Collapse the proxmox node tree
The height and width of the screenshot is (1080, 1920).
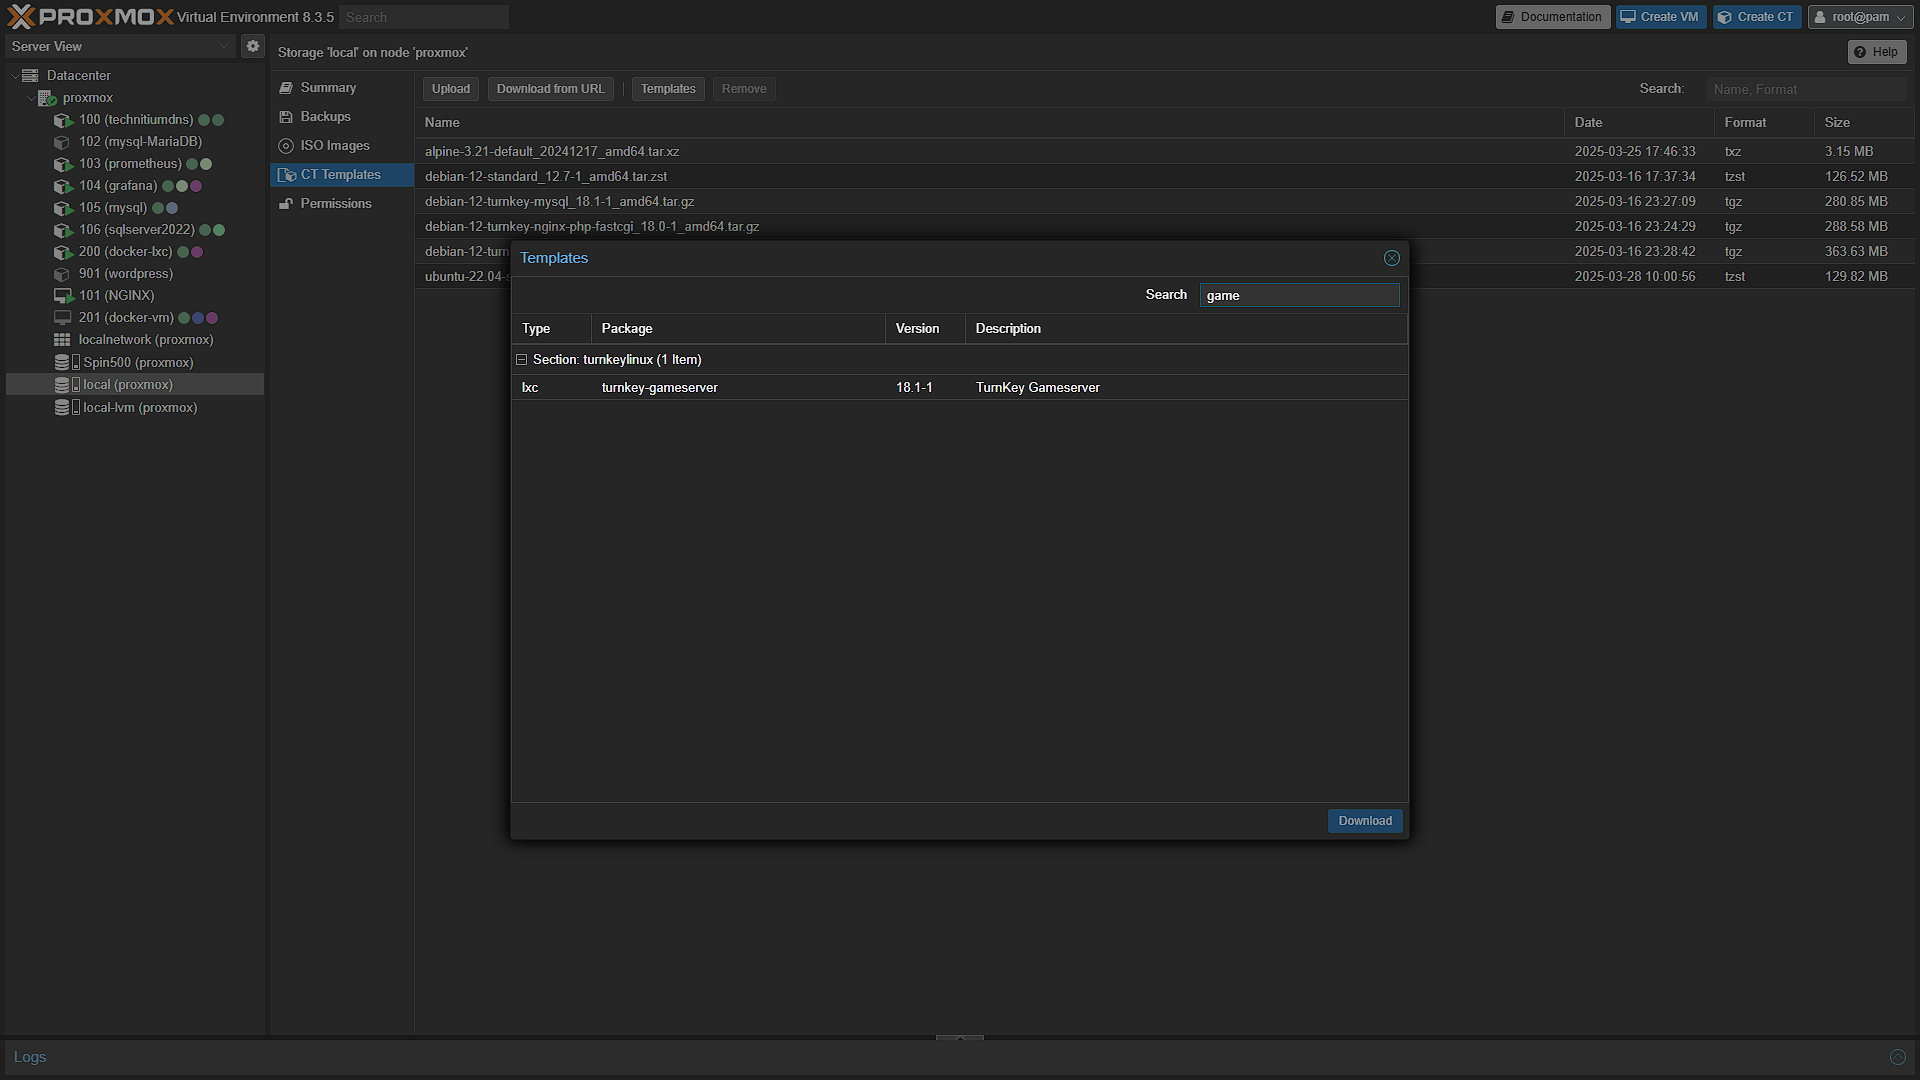click(x=30, y=98)
